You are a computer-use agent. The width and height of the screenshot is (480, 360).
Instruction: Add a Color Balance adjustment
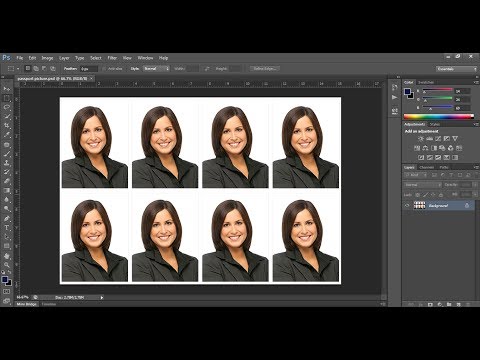click(x=425, y=148)
